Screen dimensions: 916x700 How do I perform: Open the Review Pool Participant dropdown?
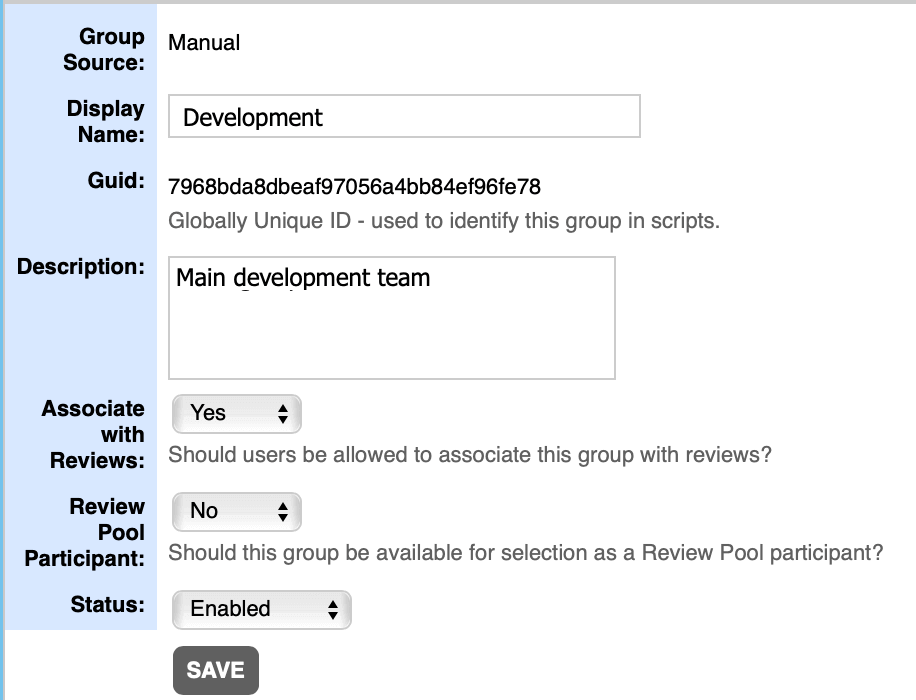236,511
